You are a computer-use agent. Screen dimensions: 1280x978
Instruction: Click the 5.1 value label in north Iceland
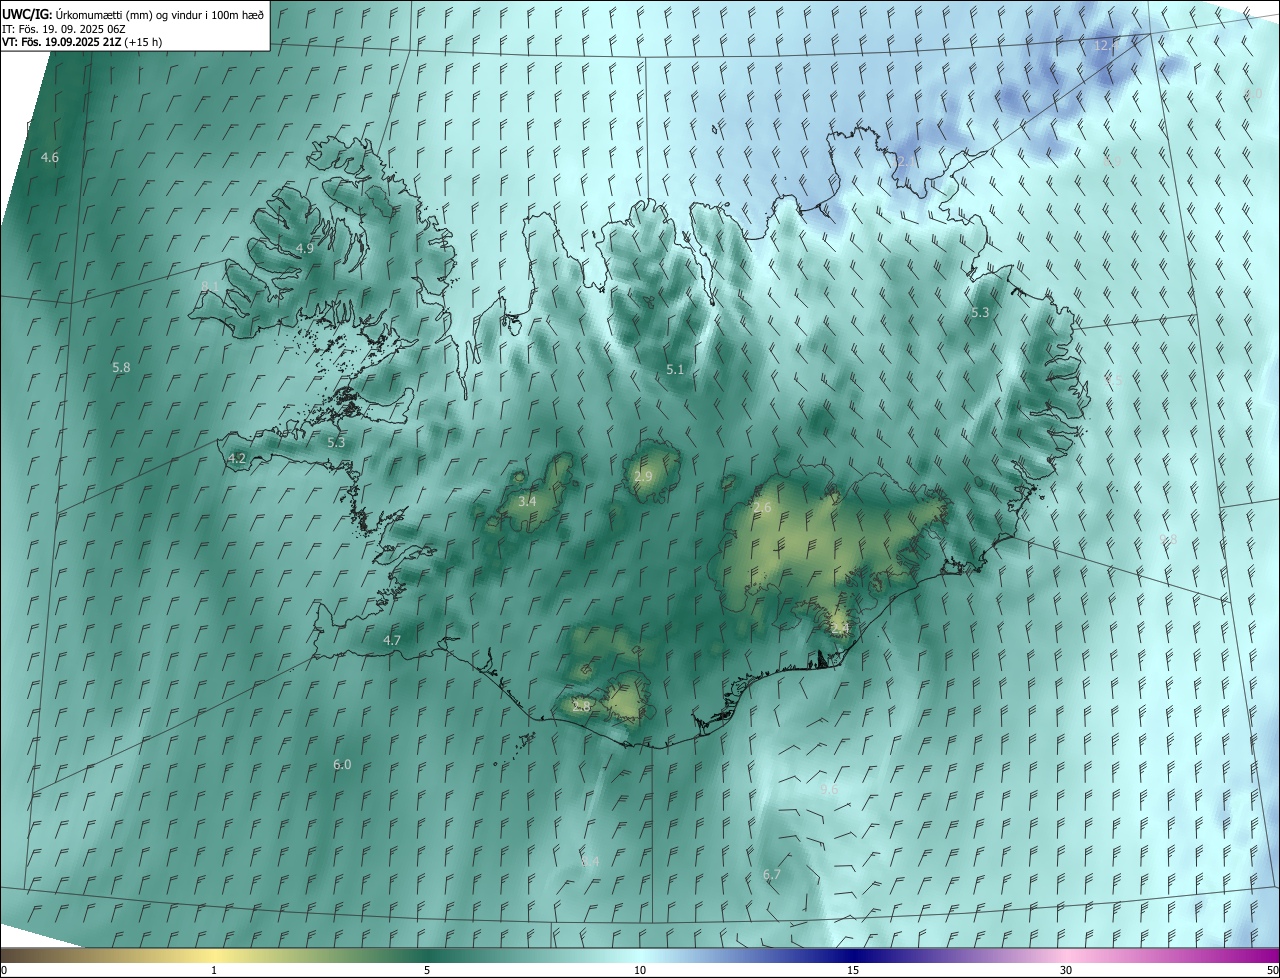(x=675, y=370)
